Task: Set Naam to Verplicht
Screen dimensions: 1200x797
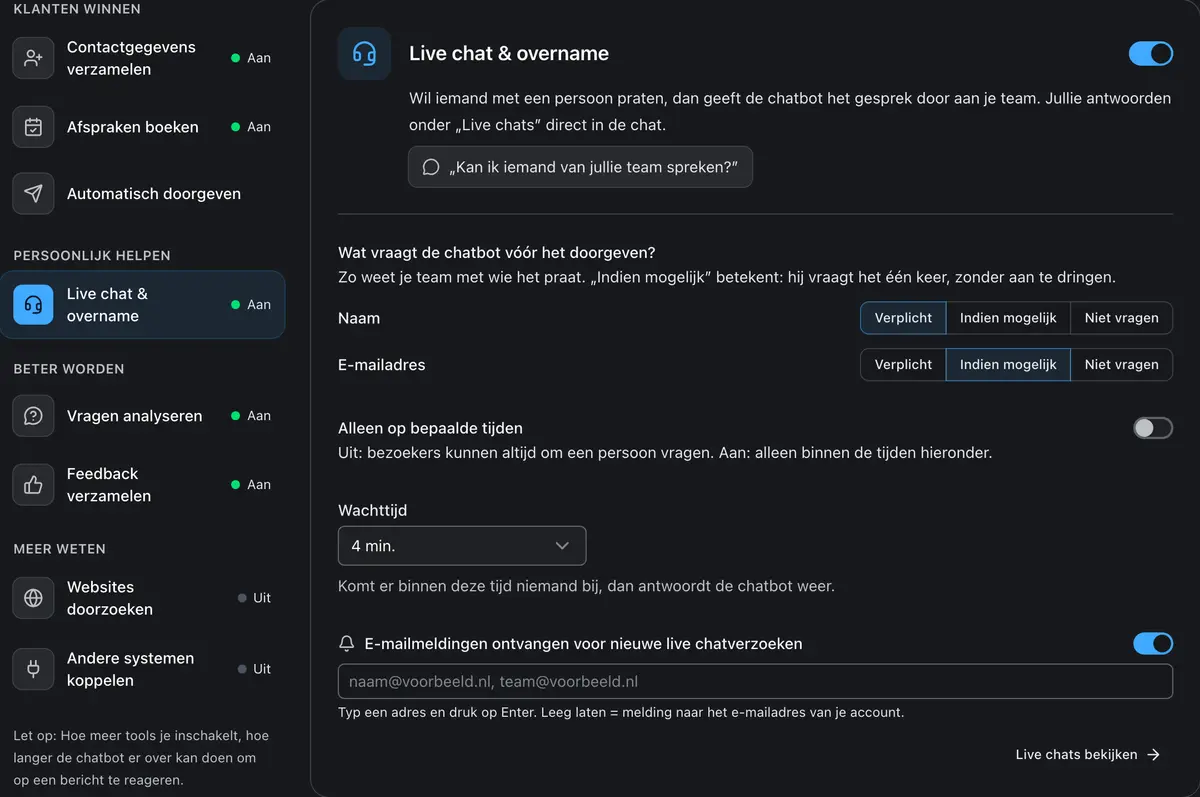Action: (x=903, y=318)
